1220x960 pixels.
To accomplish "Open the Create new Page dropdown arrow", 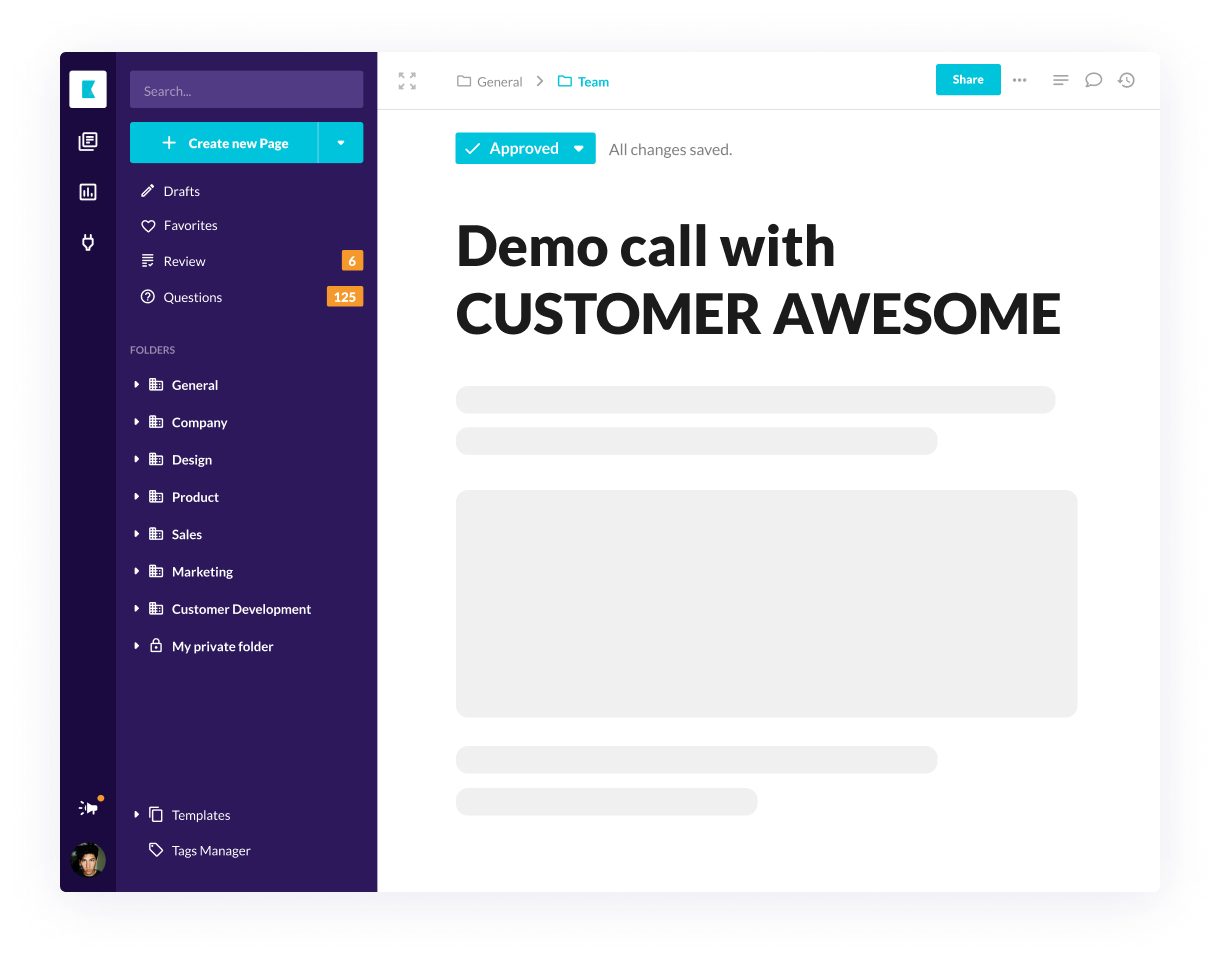I will (x=341, y=143).
